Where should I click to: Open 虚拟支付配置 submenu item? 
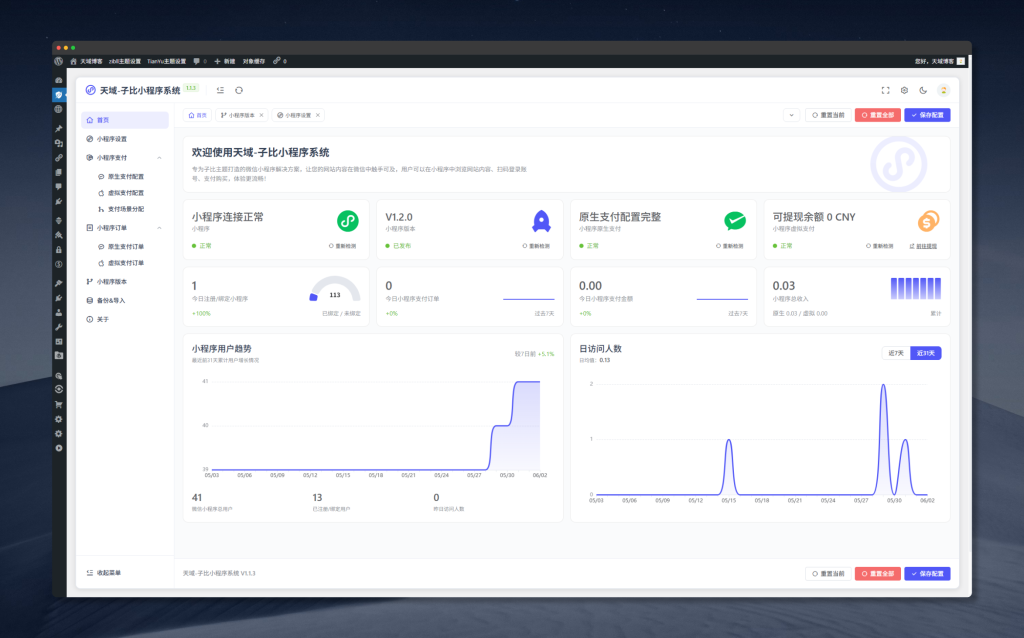tap(125, 193)
